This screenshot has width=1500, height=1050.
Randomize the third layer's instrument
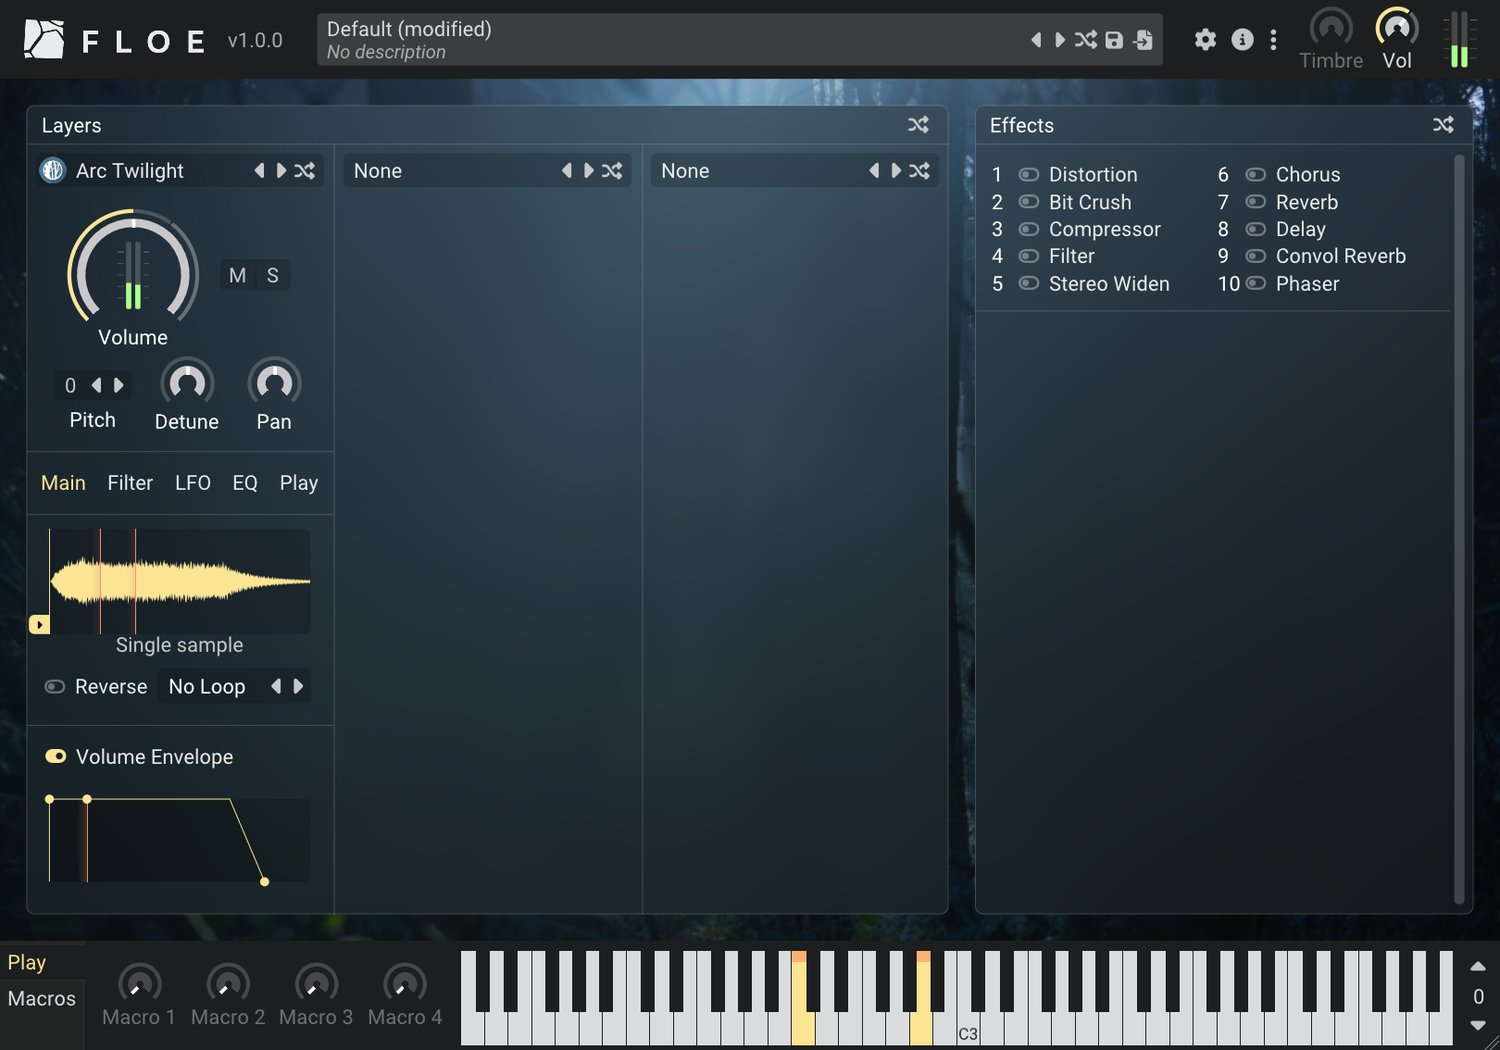pos(919,171)
